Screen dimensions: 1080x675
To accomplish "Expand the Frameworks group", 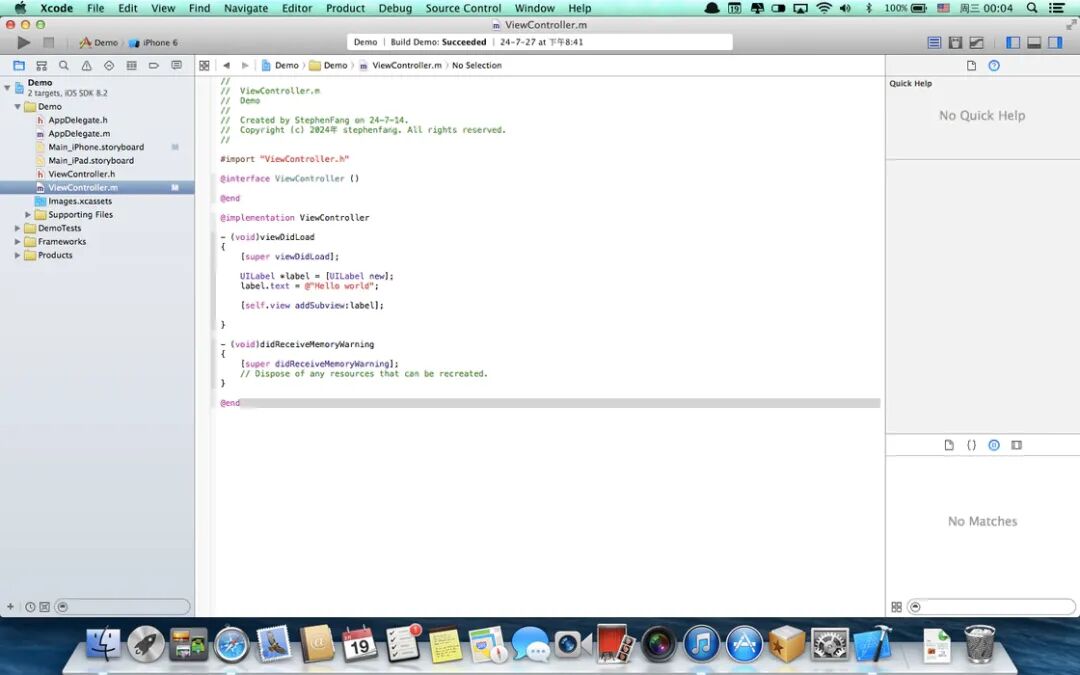I will 17,242.
